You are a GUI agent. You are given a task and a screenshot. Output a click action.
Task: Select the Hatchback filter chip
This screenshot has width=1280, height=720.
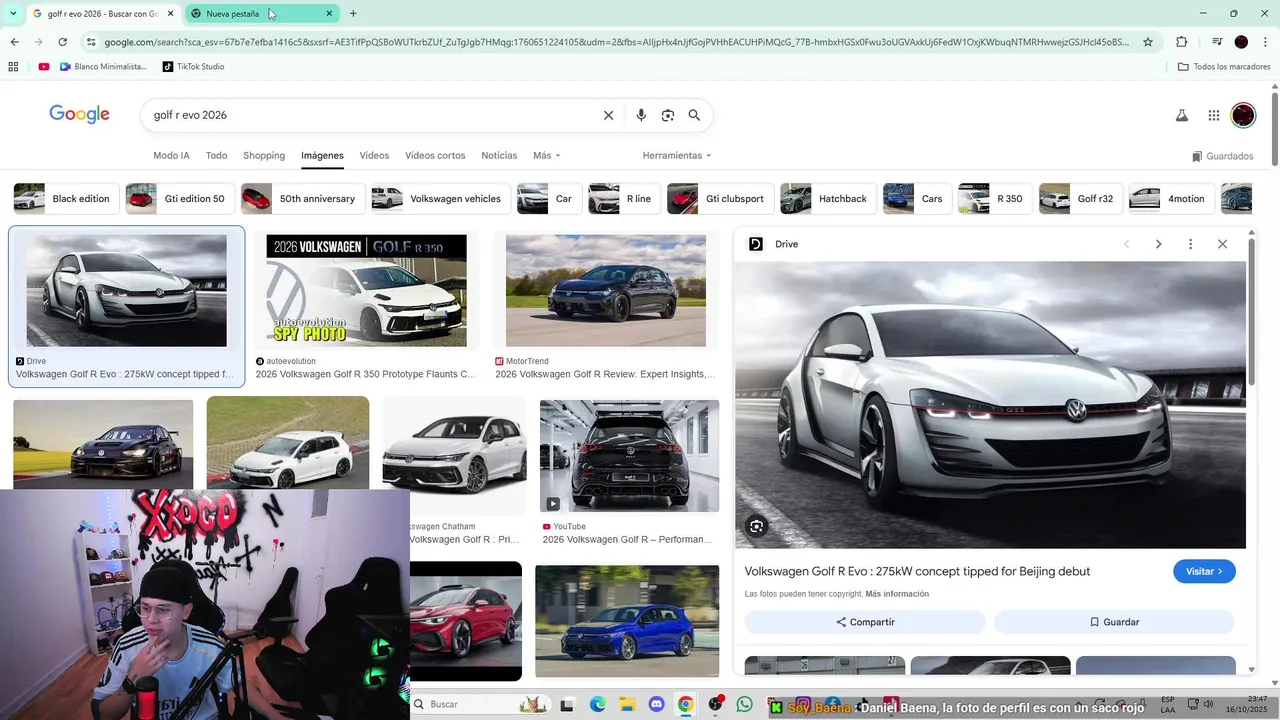coord(828,199)
